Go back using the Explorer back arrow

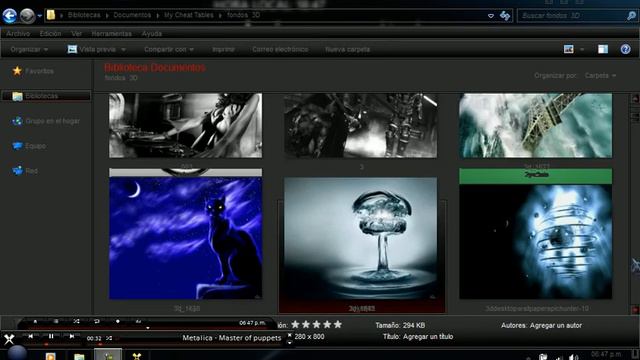[x=10, y=16]
